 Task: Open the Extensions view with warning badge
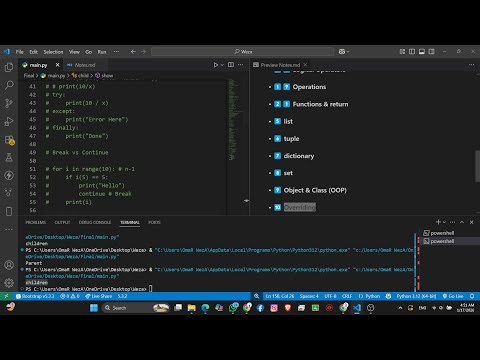click(9, 140)
